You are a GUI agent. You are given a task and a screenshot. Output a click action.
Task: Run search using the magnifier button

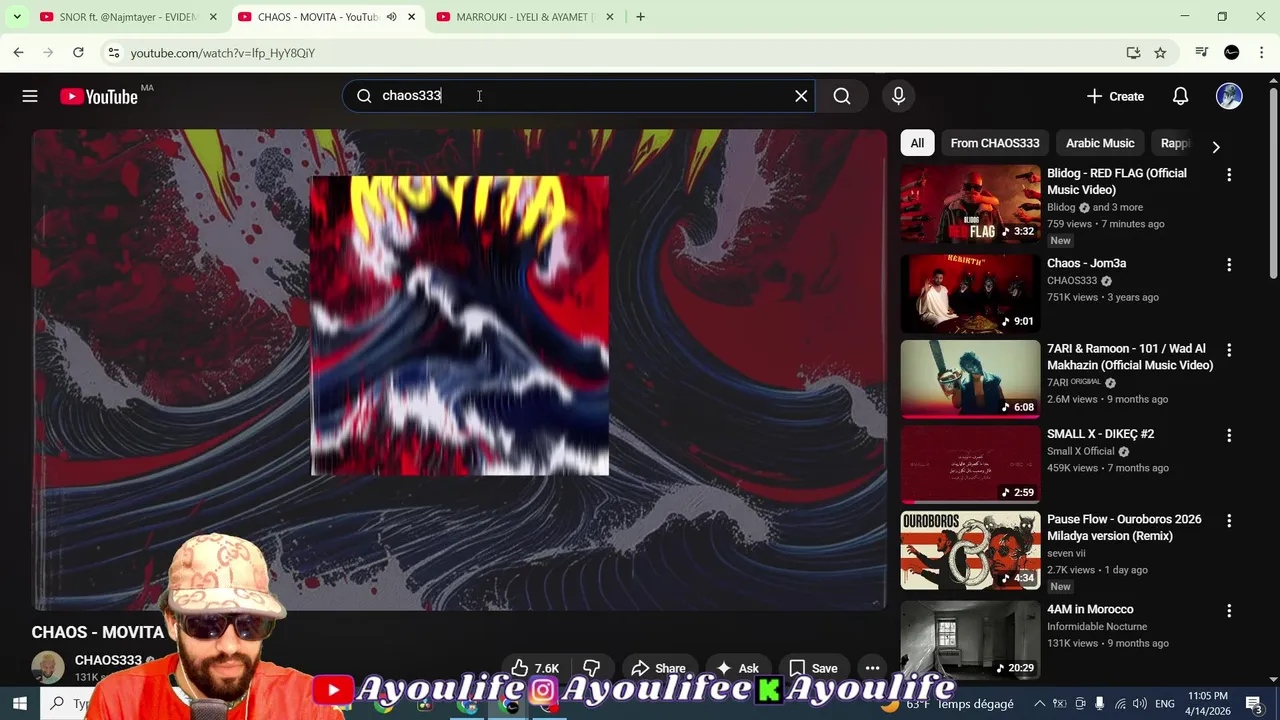pos(842,96)
